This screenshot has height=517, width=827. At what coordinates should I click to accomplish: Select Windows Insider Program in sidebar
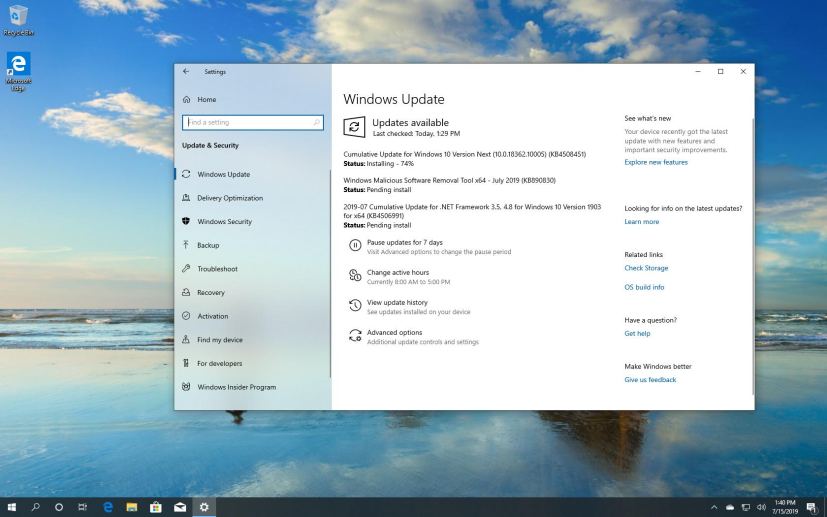click(237, 387)
